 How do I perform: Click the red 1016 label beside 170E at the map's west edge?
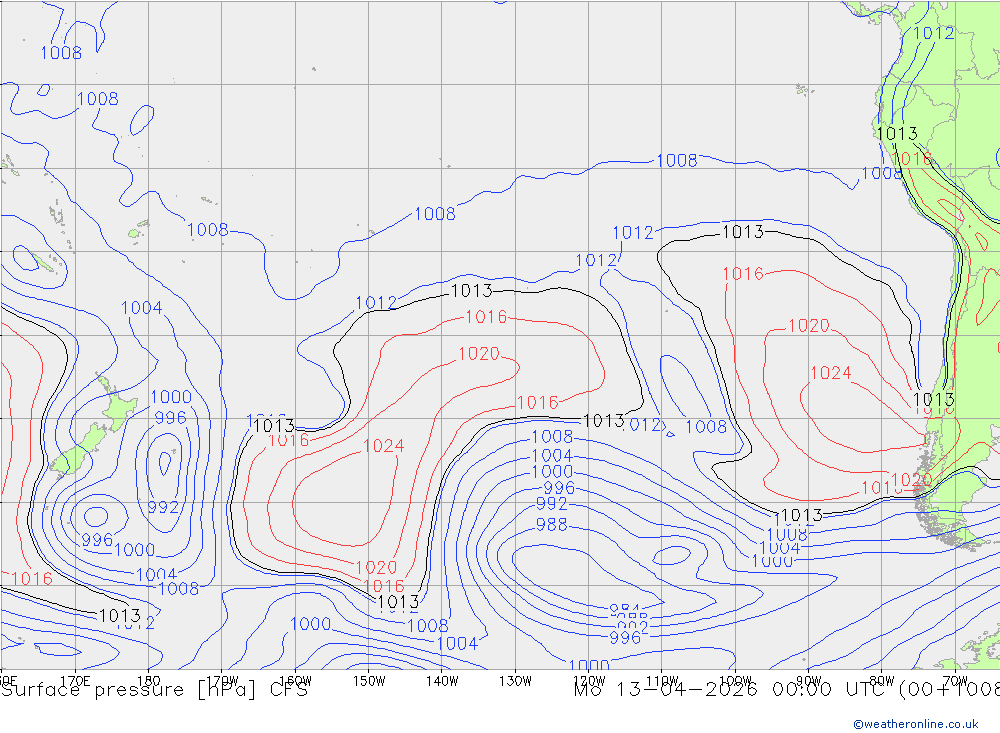pos(32,579)
